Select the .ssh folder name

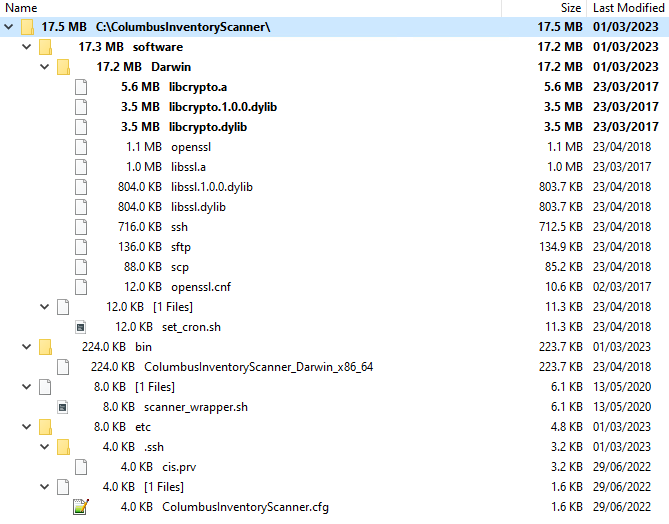point(154,447)
